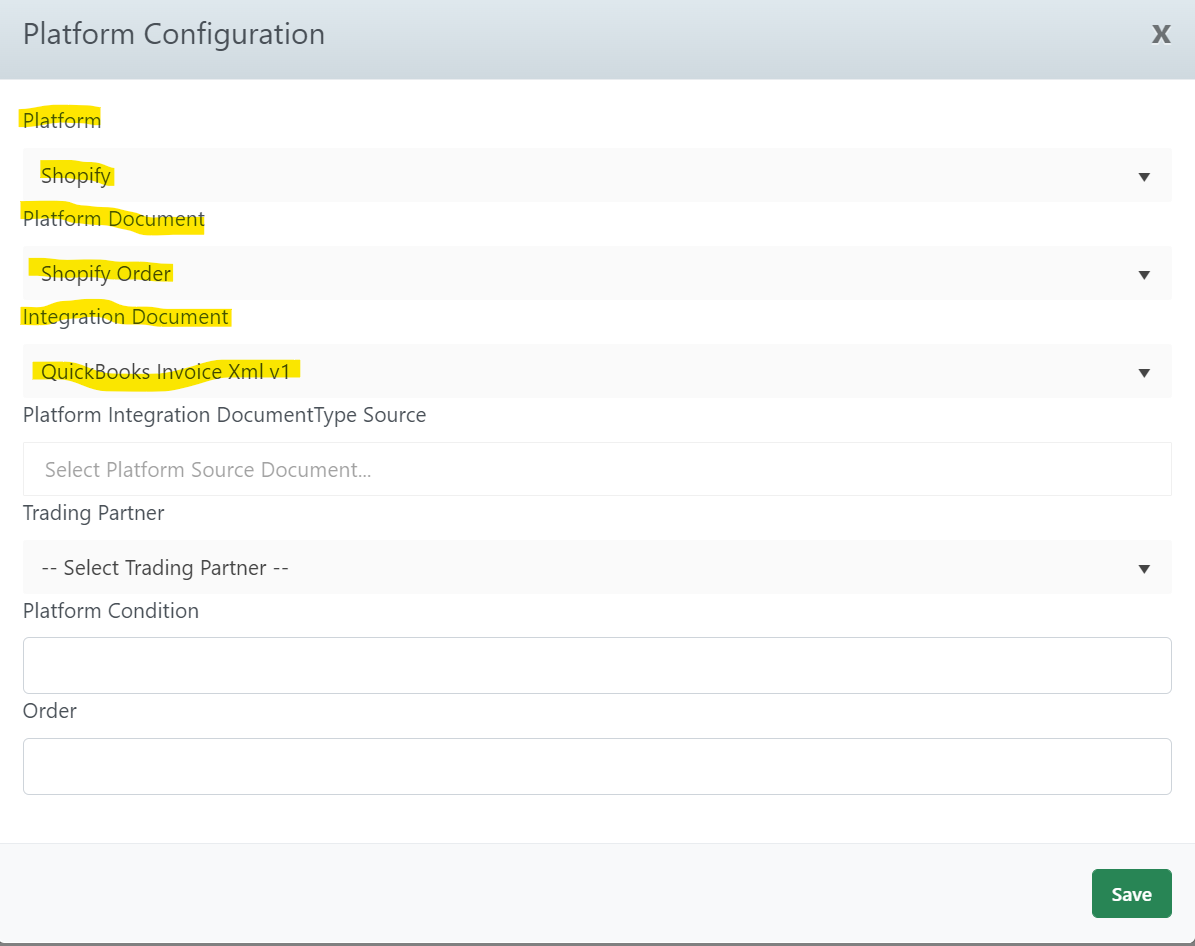Screen dimensions: 1195x946
Task: Click the Integration Document label
Action: tap(126, 317)
